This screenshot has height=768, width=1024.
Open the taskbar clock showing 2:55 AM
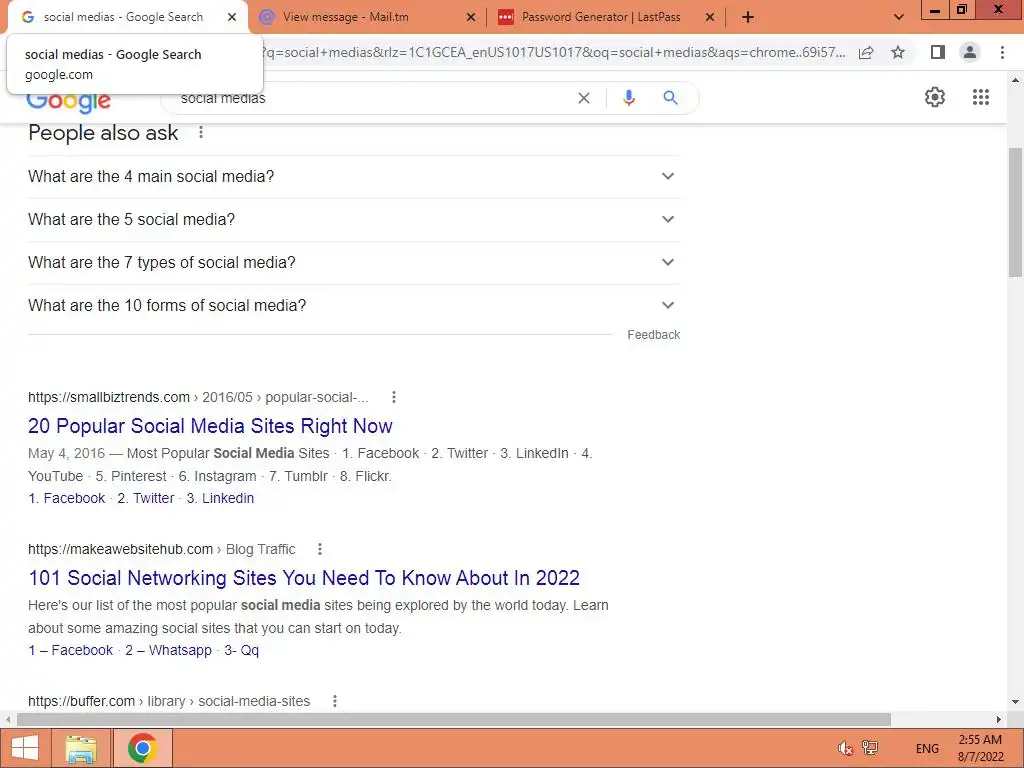pyautogui.click(x=980, y=748)
